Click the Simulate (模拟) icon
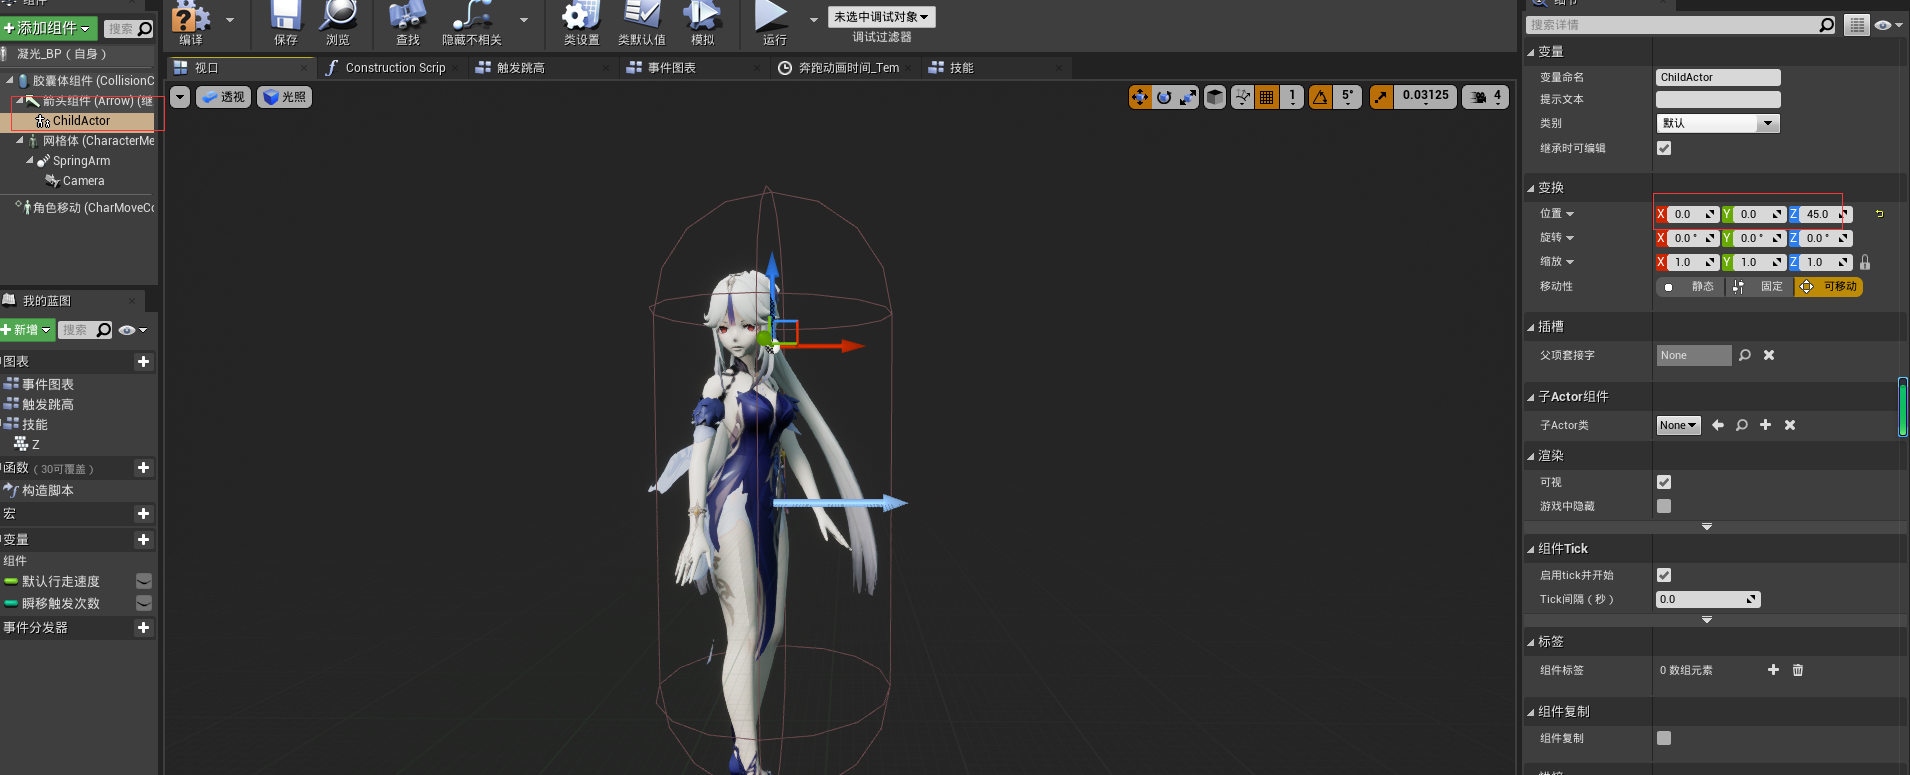Image resolution: width=1910 pixels, height=775 pixels. 702,16
